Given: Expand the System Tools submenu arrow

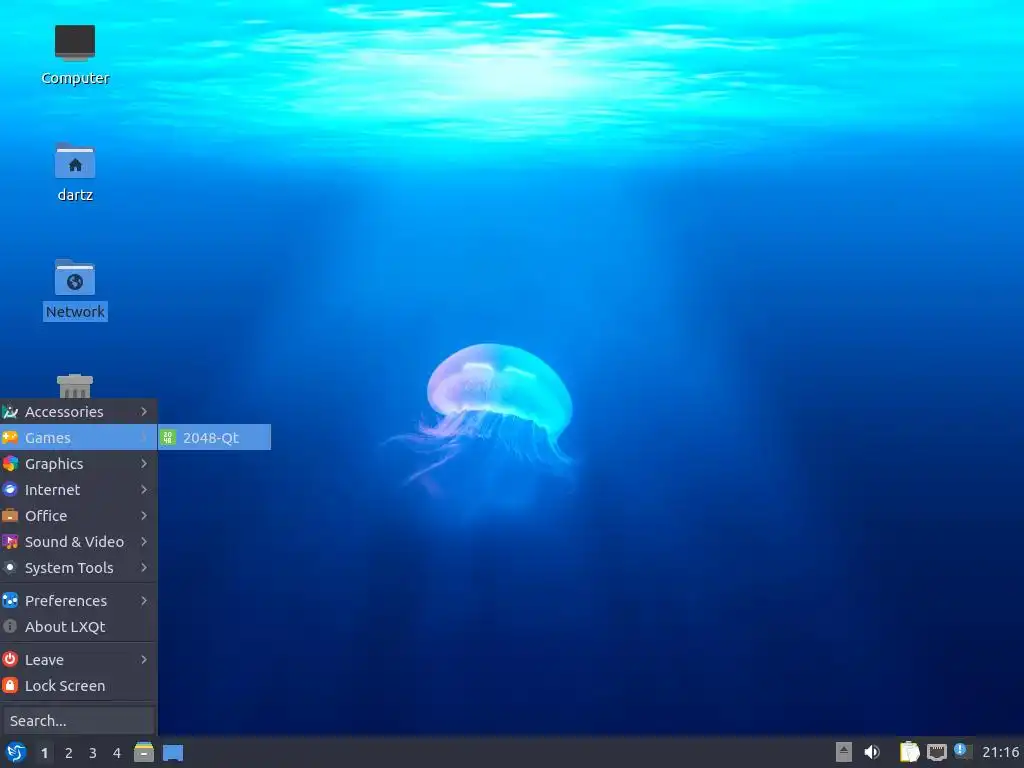Looking at the screenshot, I should pyautogui.click(x=144, y=568).
